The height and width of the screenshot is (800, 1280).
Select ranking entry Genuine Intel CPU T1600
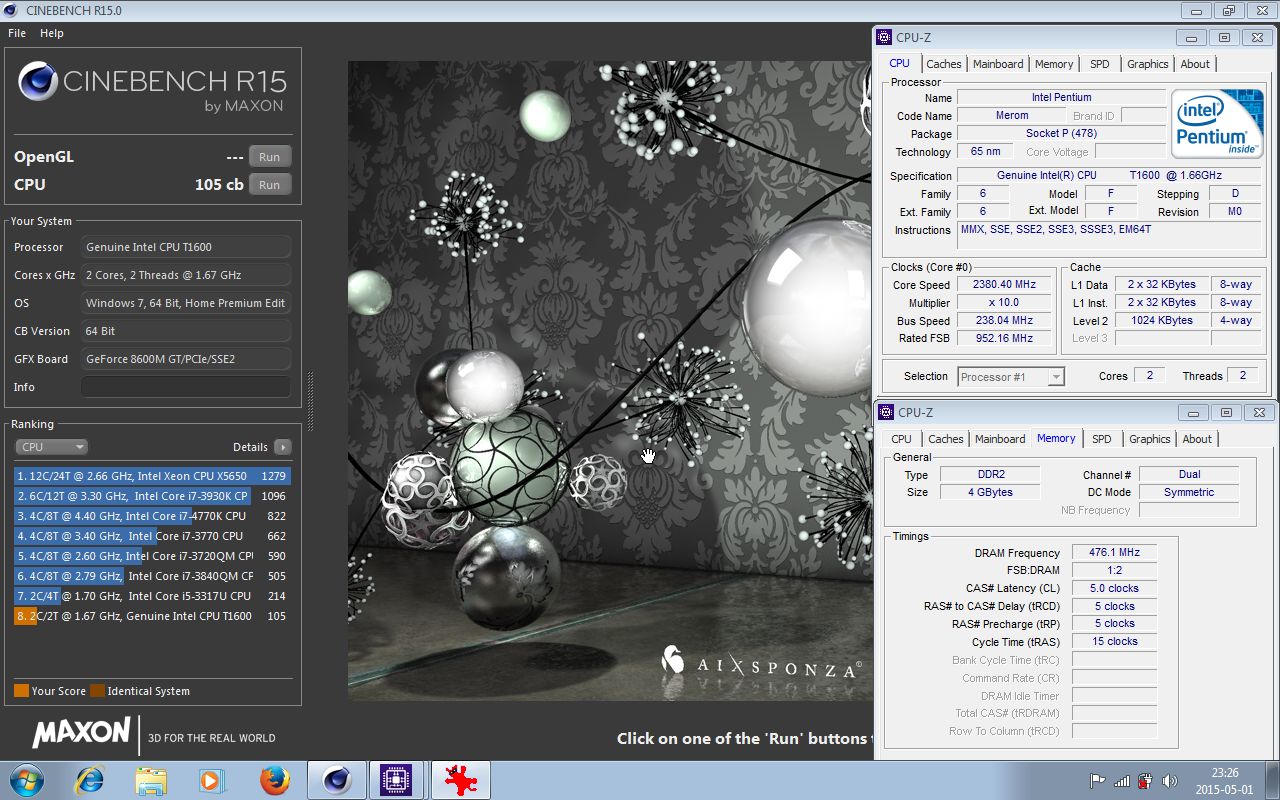point(152,616)
